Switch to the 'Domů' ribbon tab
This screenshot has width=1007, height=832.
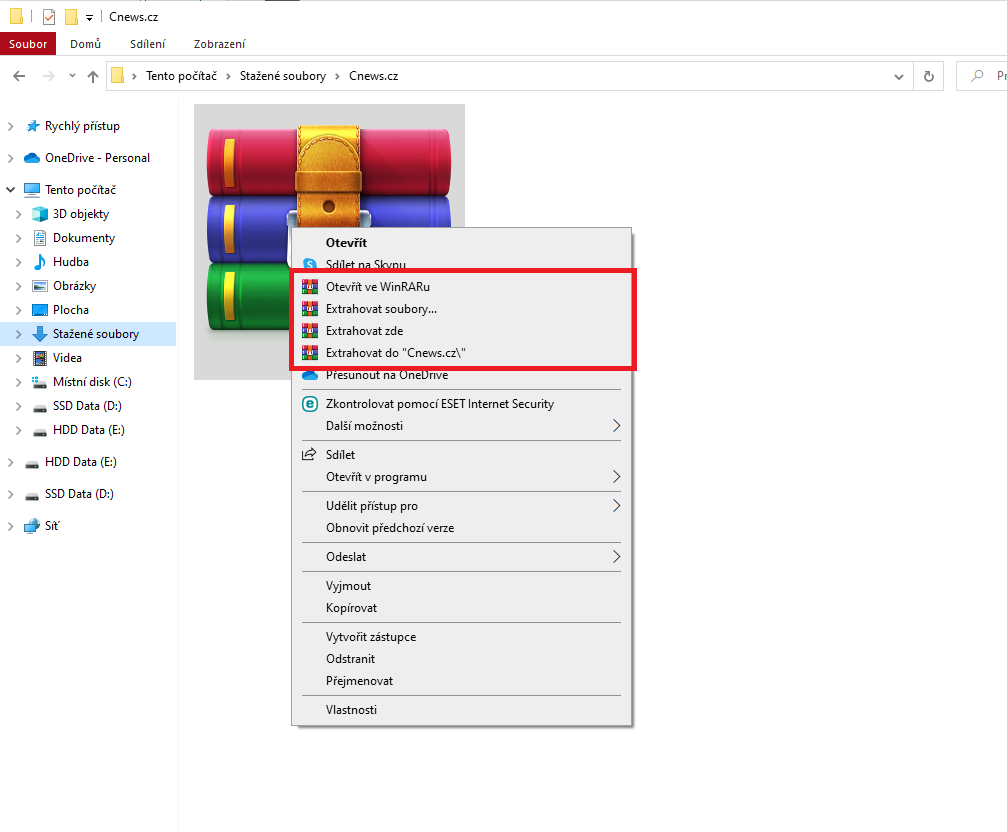[85, 44]
